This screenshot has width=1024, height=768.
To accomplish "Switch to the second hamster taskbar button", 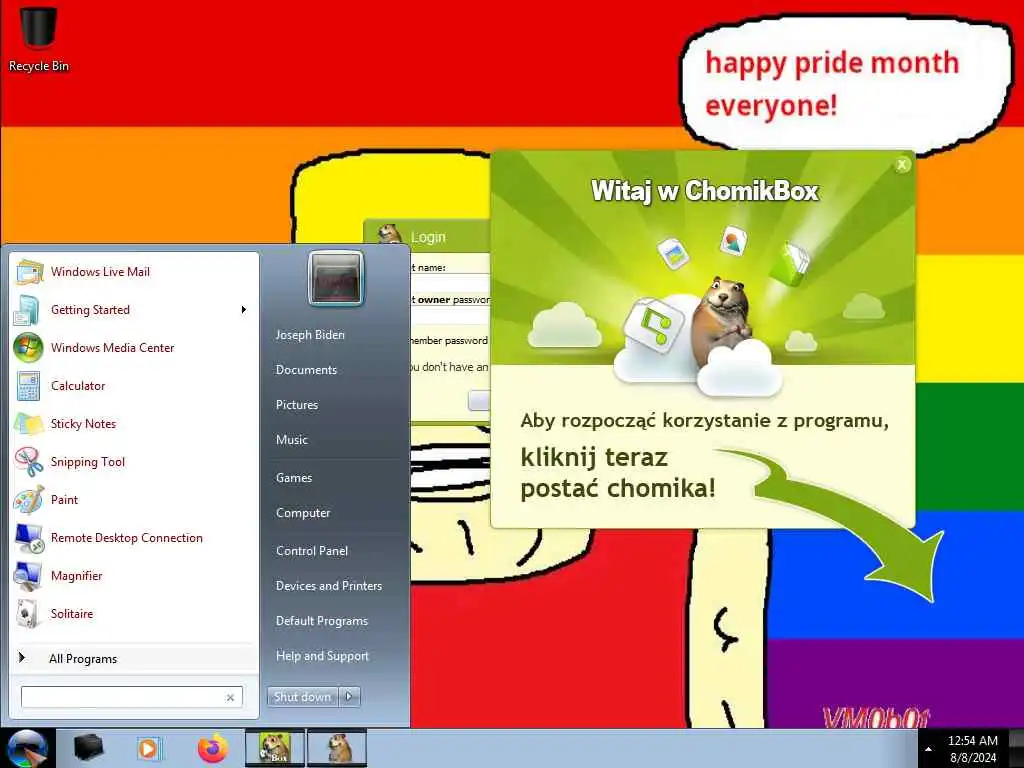I will point(337,748).
